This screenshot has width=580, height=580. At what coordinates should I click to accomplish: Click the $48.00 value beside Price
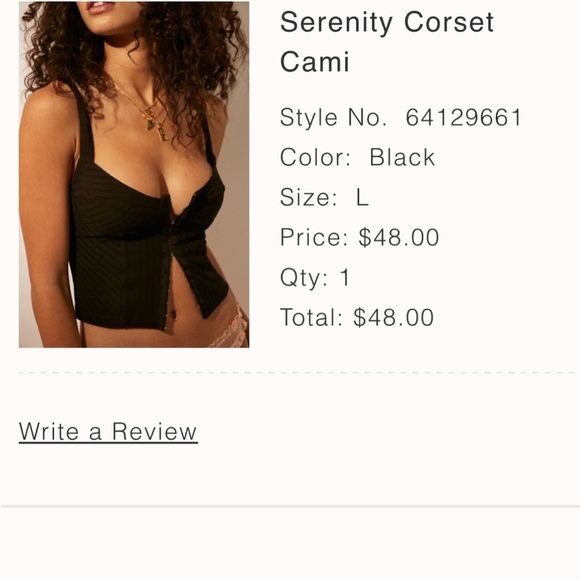pyautogui.click(x=399, y=237)
